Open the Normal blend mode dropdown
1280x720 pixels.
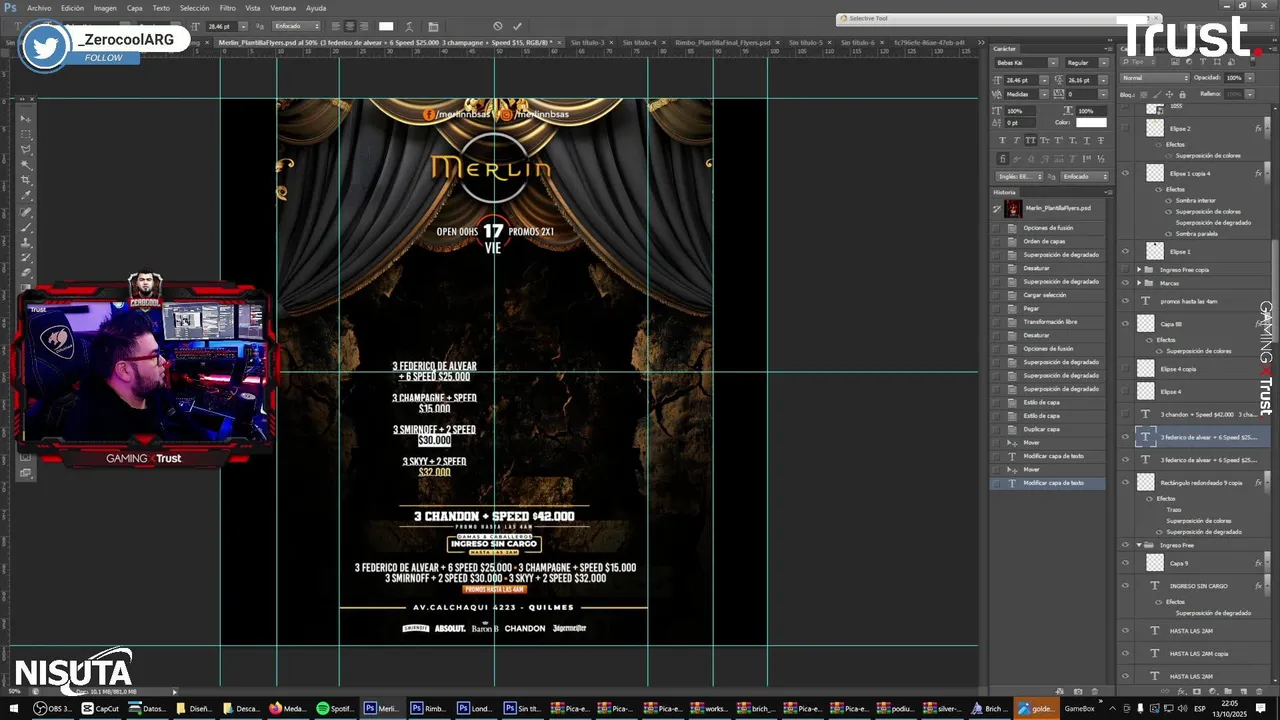1155,78
